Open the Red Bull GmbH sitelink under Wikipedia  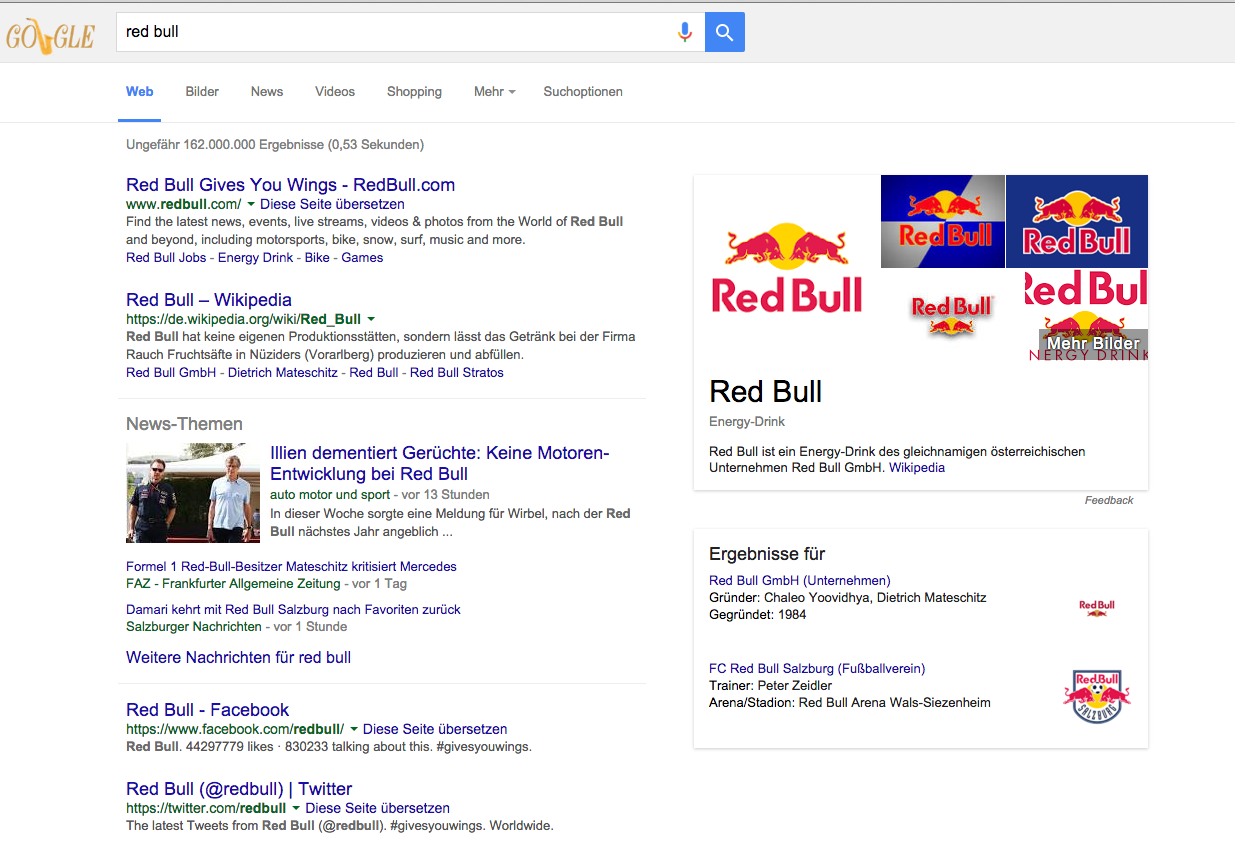(x=171, y=373)
